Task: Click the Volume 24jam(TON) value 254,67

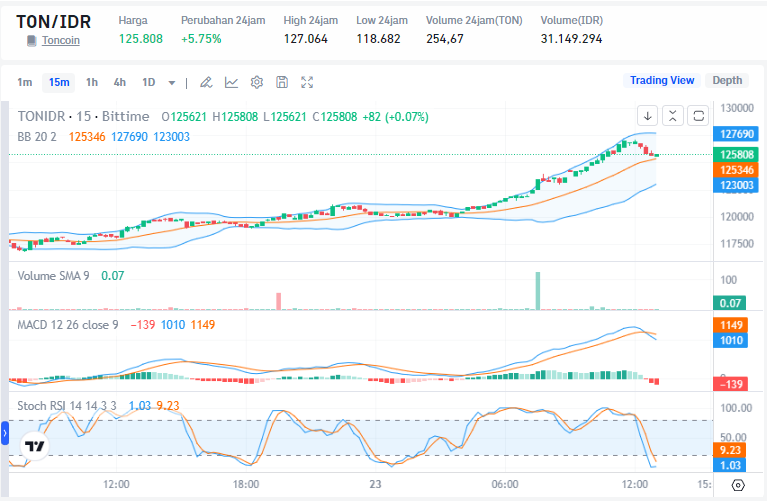Action: point(445,39)
